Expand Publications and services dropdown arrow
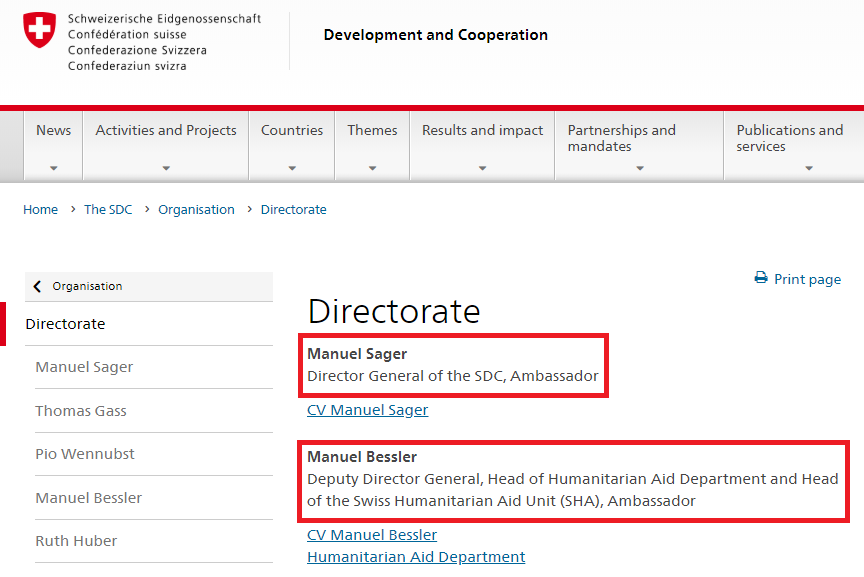This screenshot has height=577, width=864. (809, 168)
